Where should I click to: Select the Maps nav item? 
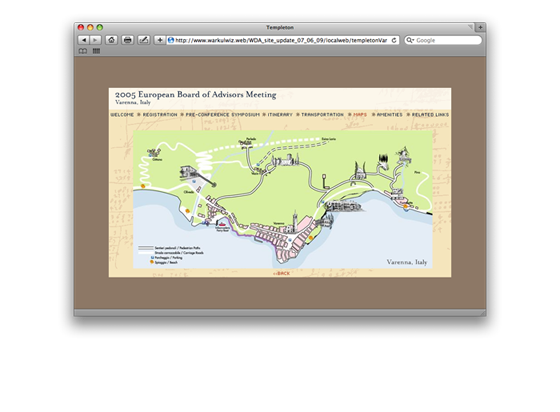(x=360, y=115)
